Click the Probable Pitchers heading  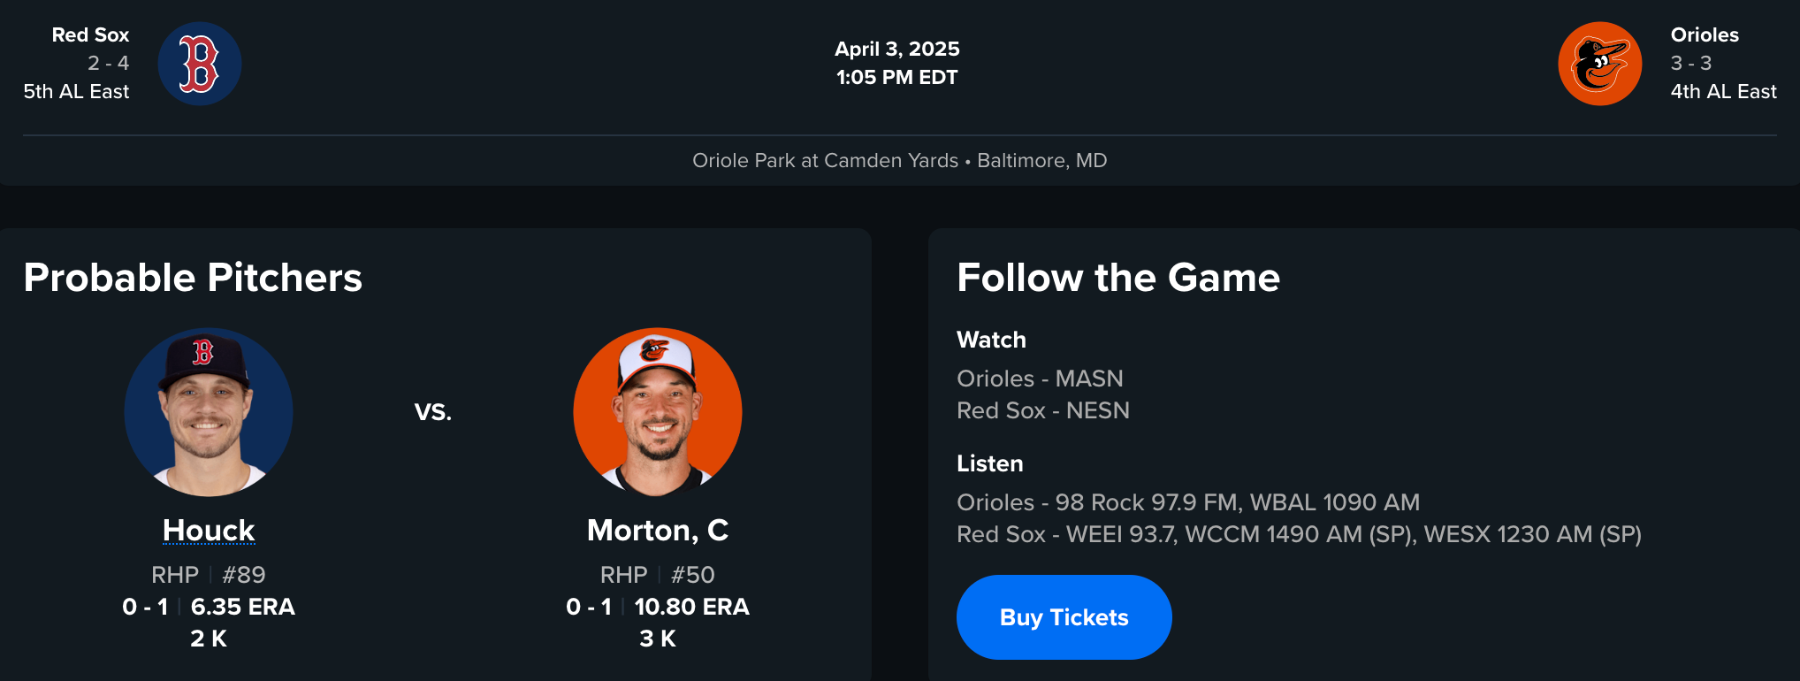point(193,277)
